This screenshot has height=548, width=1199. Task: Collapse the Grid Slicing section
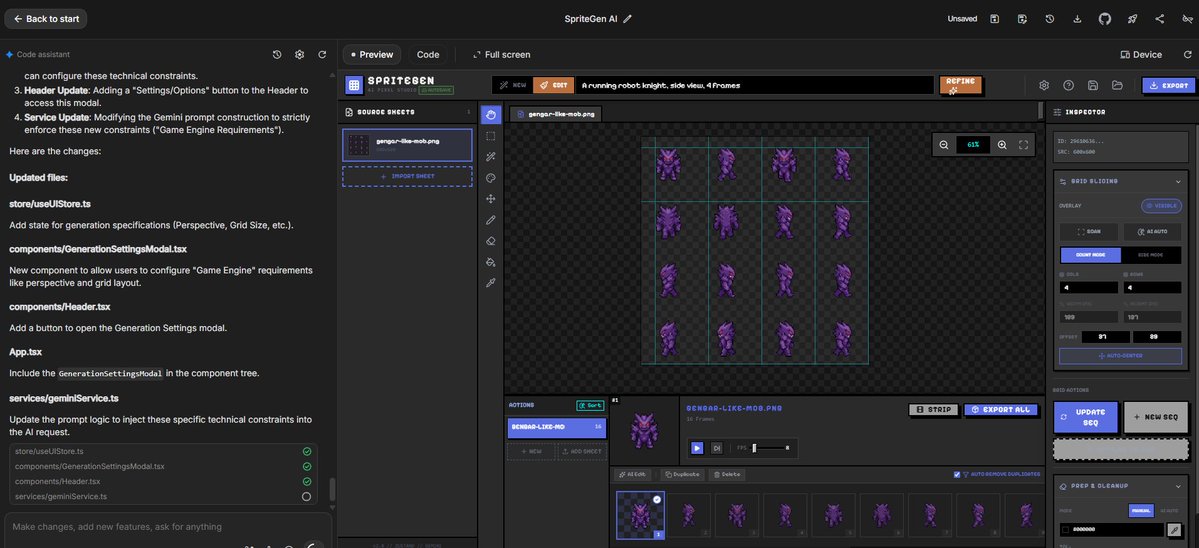point(1177,181)
